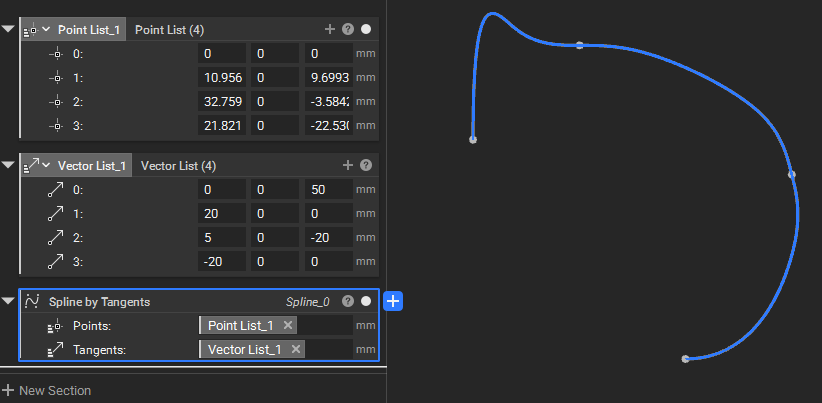The width and height of the screenshot is (822, 403).
Task: Select the Vector List_1 name label
Action: [x=92, y=165]
